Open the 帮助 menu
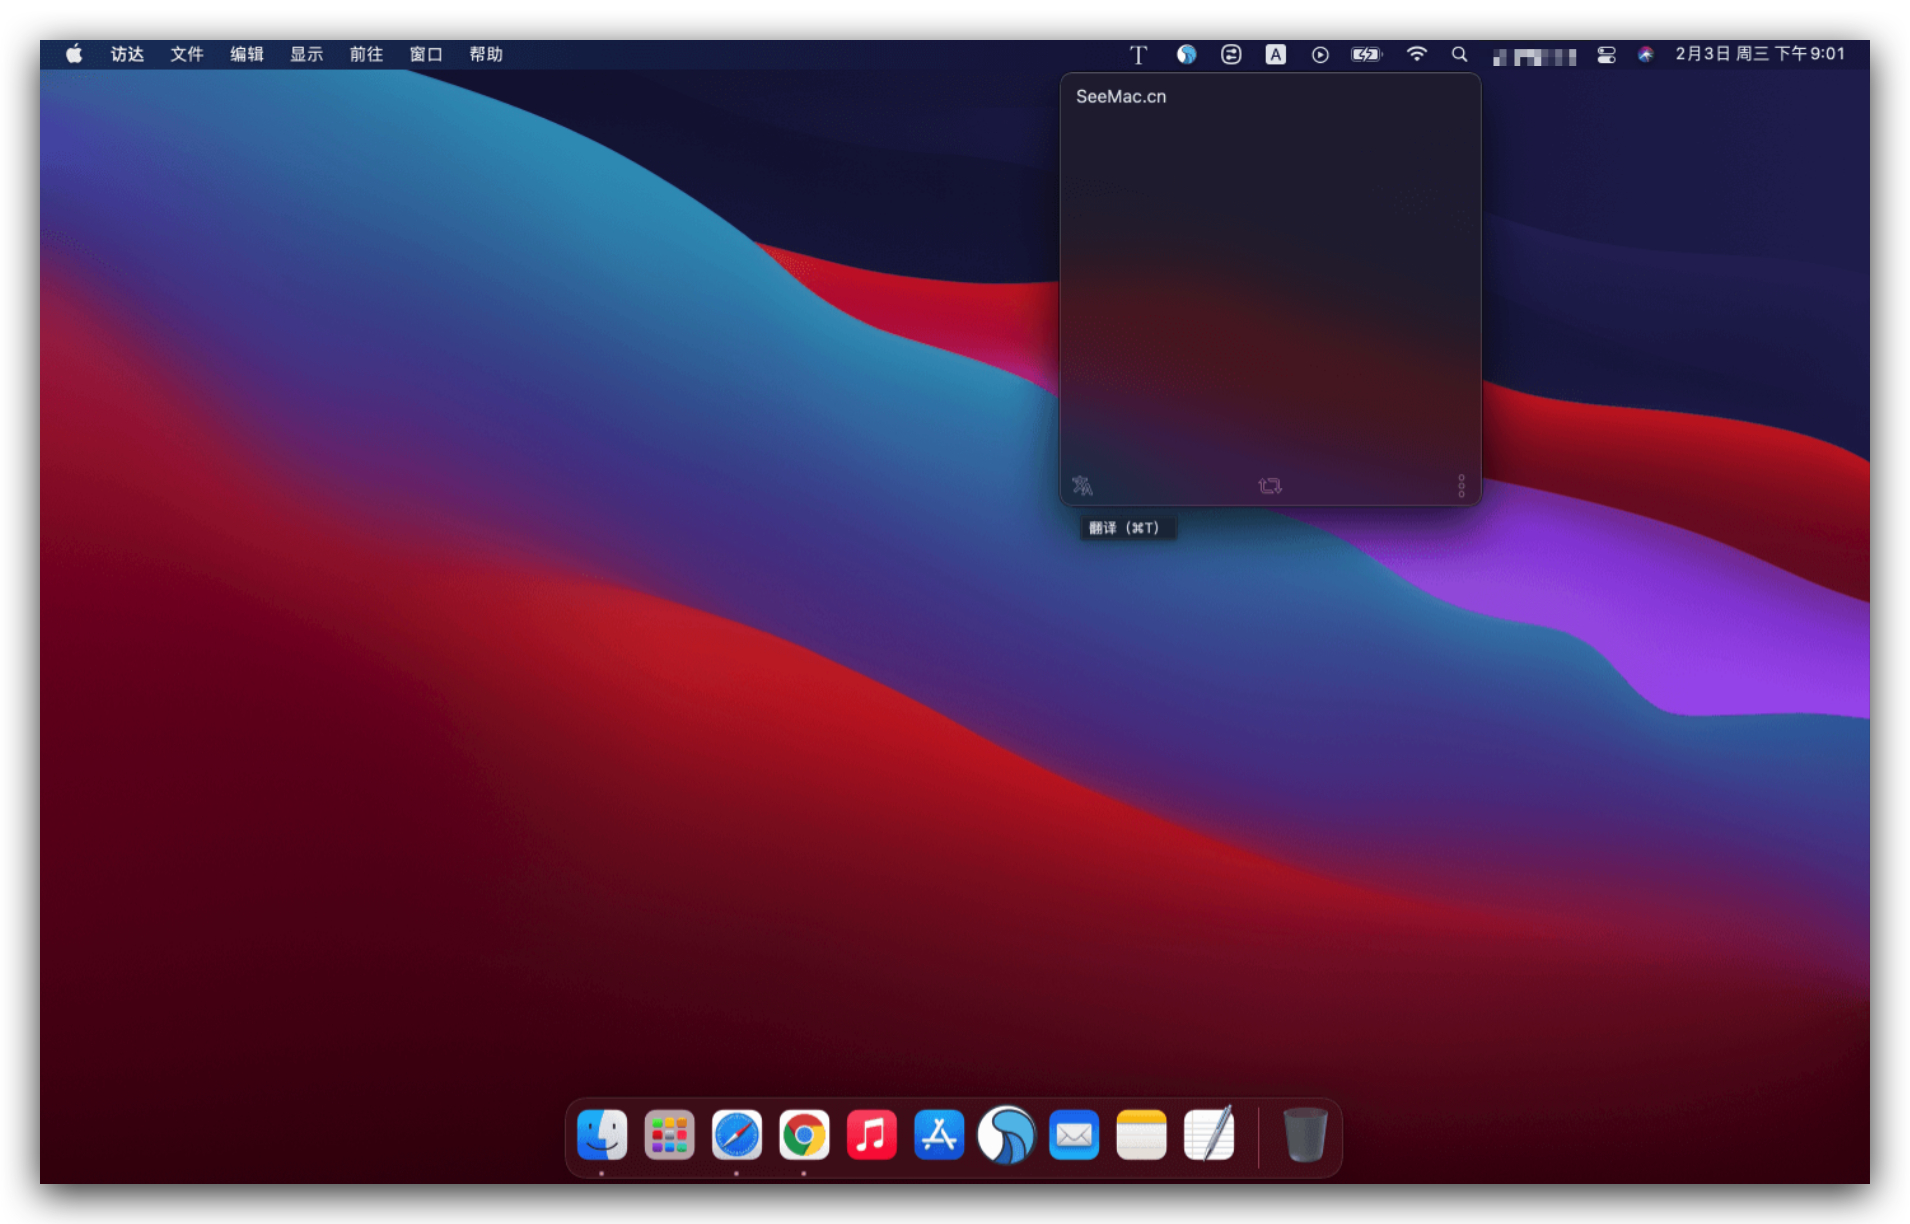Viewport: 1910px width, 1224px height. (x=486, y=55)
